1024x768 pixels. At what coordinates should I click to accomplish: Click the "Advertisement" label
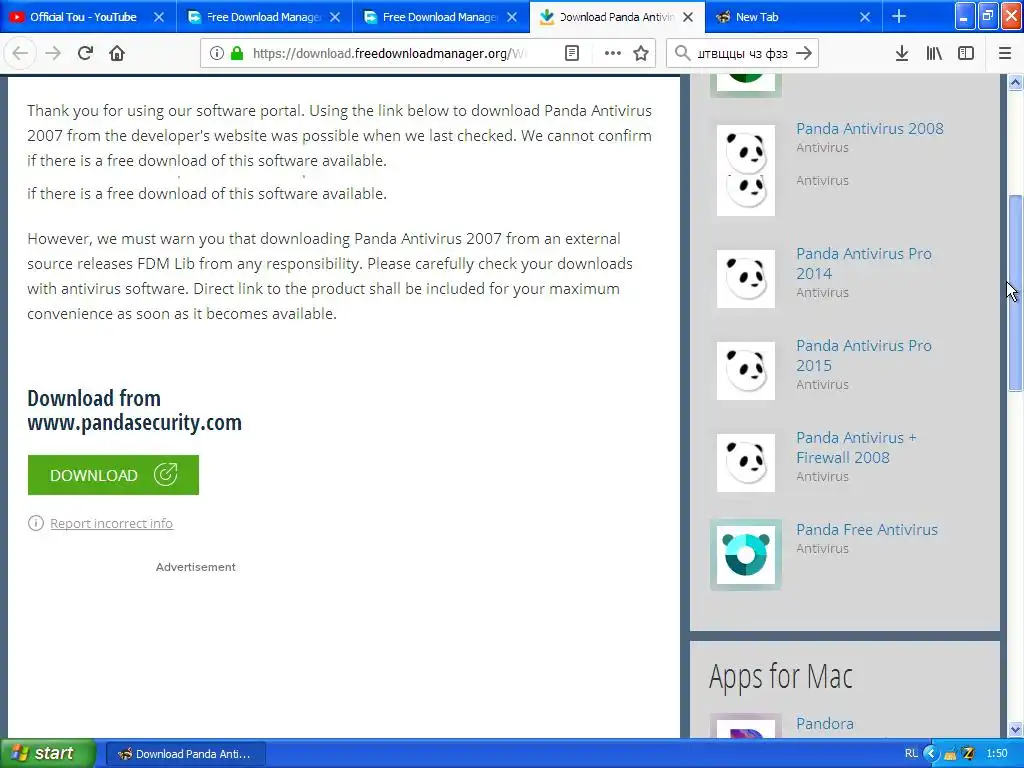(x=195, y=567)
